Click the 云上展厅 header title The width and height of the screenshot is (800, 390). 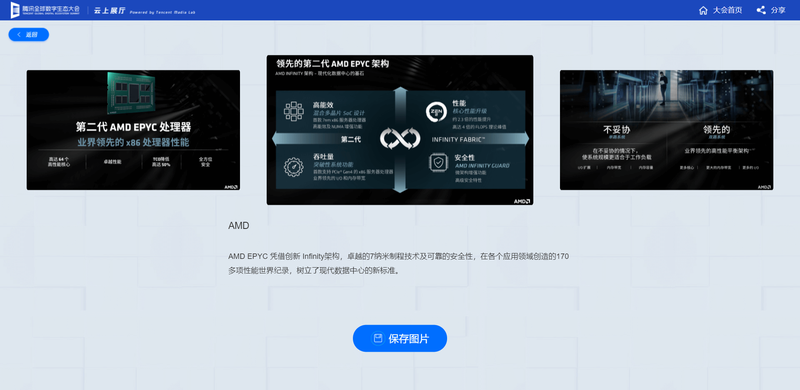tap(109, 10)
